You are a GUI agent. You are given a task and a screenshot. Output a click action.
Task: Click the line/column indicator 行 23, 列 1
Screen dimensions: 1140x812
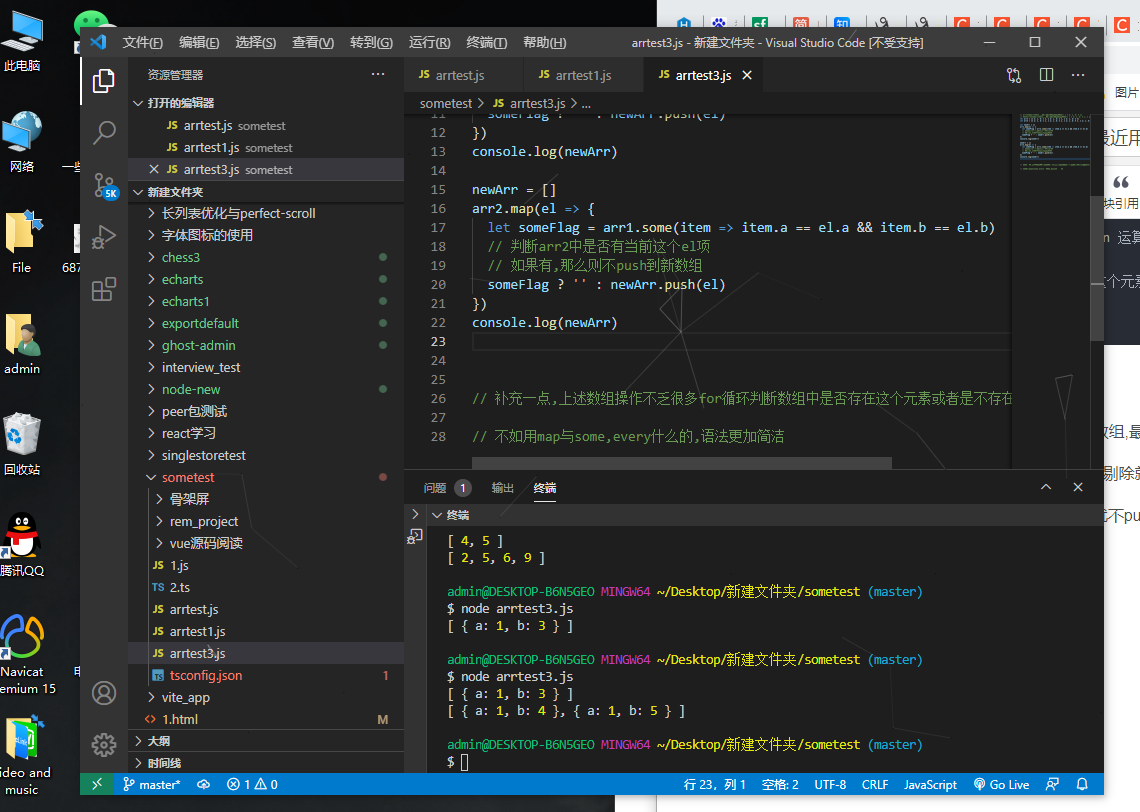(715, 784)
